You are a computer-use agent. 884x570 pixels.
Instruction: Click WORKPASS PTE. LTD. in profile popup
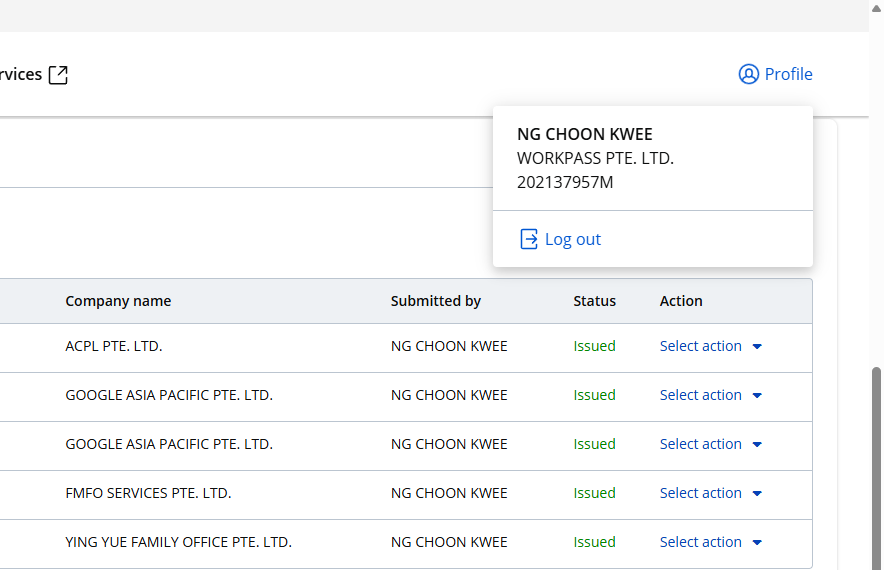point(595,158)
